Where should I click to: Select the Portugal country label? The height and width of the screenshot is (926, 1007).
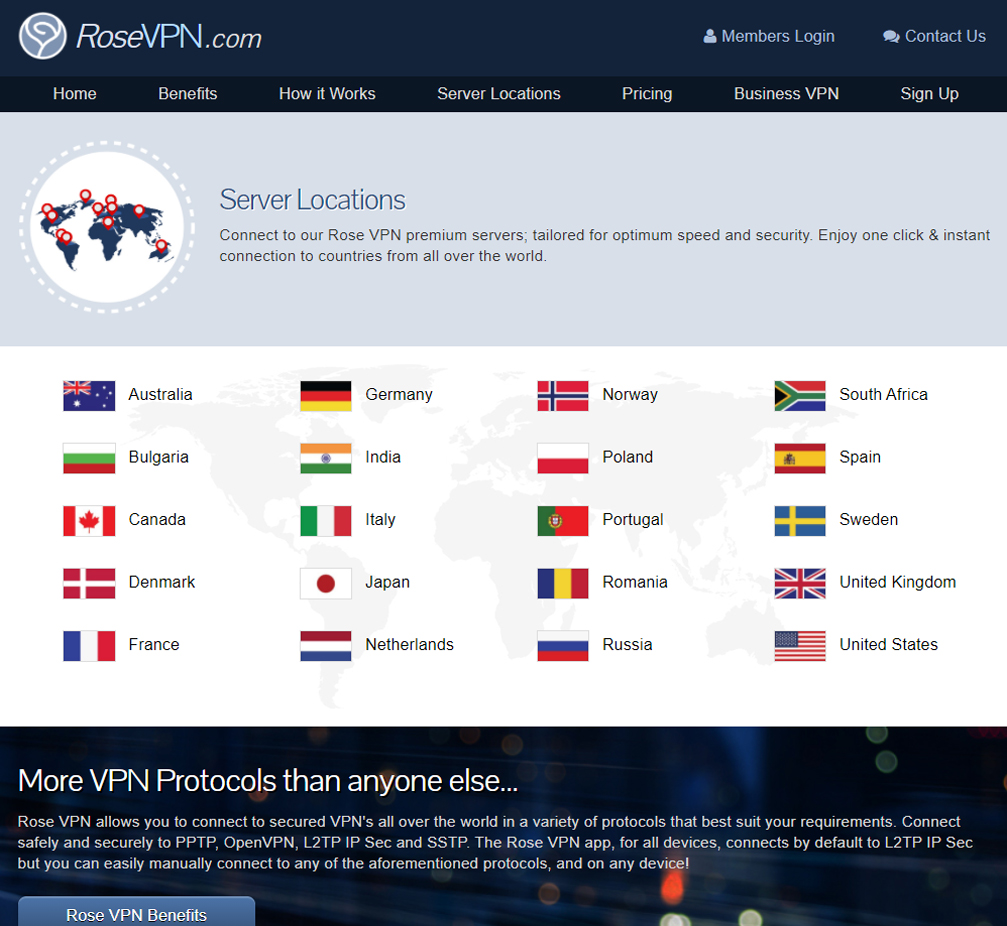(633, 520)
